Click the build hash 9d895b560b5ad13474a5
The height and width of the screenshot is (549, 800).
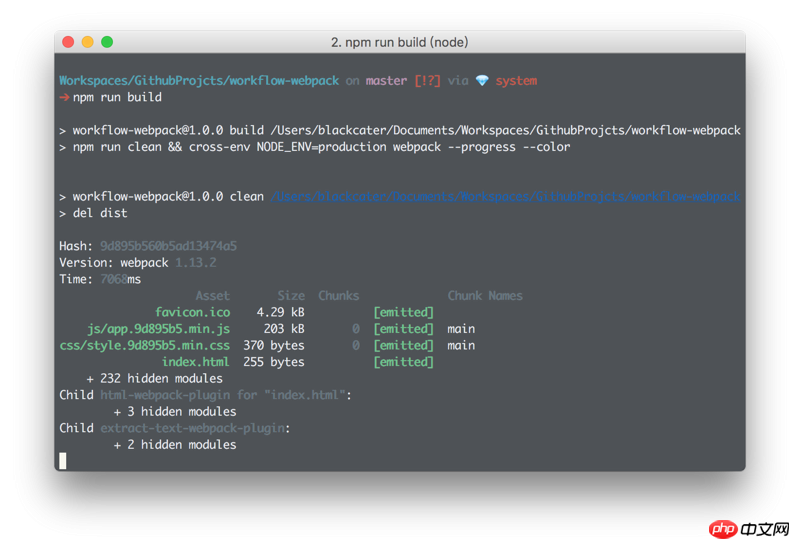(x=168, y=246)
